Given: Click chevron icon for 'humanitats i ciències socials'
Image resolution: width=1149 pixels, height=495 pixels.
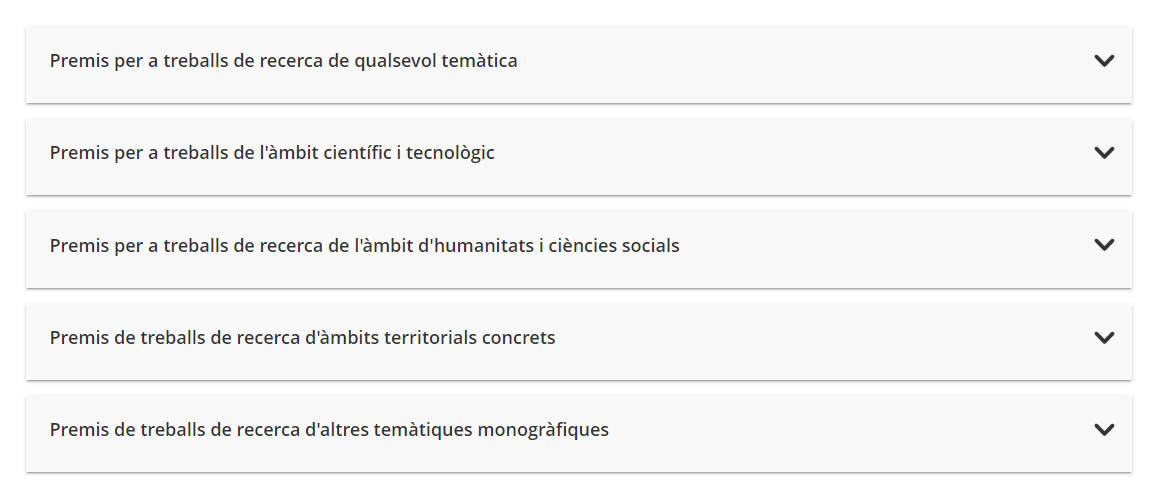Looking at the screenshot, I should (1104, 245).
